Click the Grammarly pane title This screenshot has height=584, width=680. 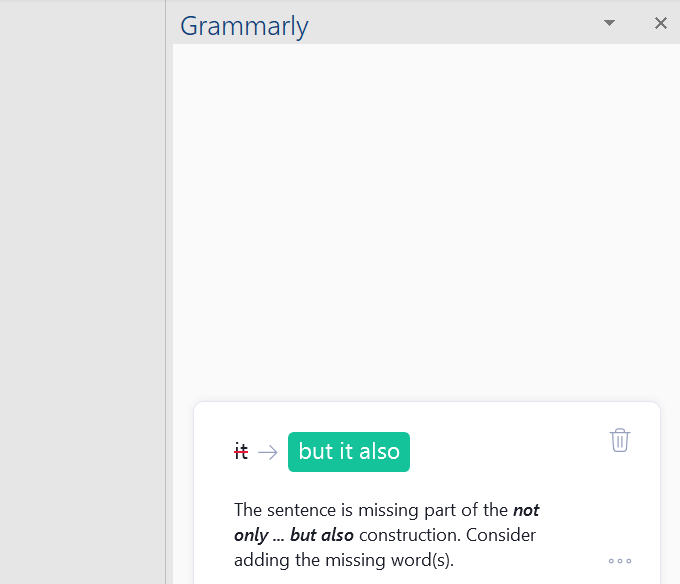coord(244,26)
